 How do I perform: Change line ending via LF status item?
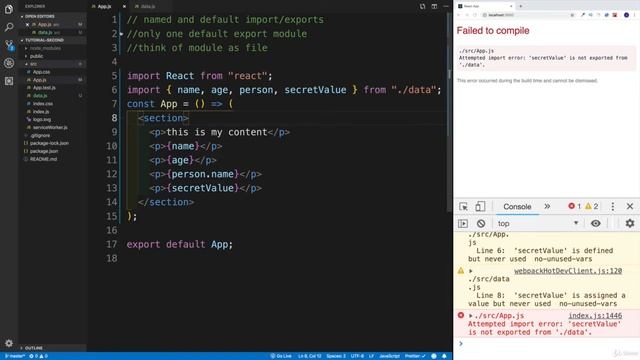[371, 356]
